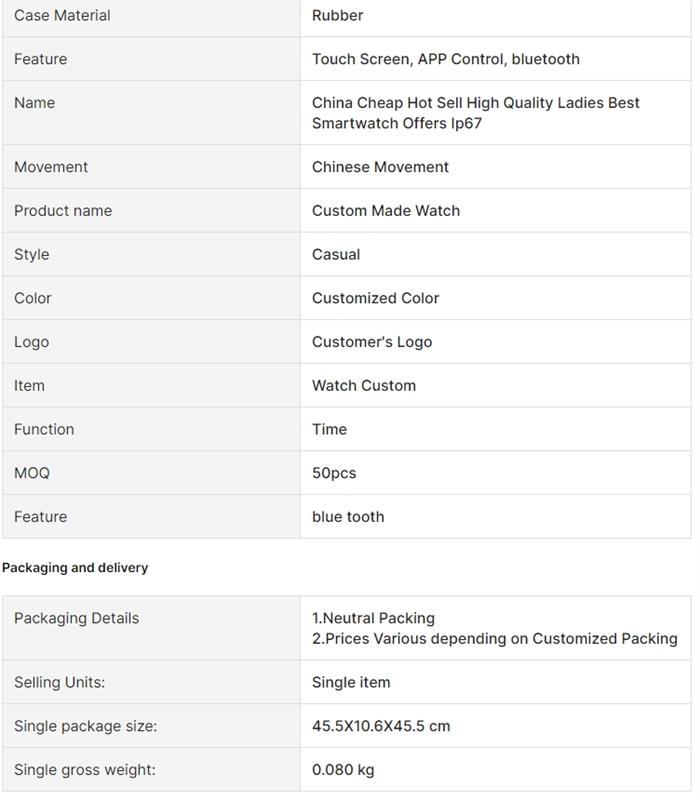
Task: Click the "Custom Made Watch" product name
Action: tap(386, 211)
